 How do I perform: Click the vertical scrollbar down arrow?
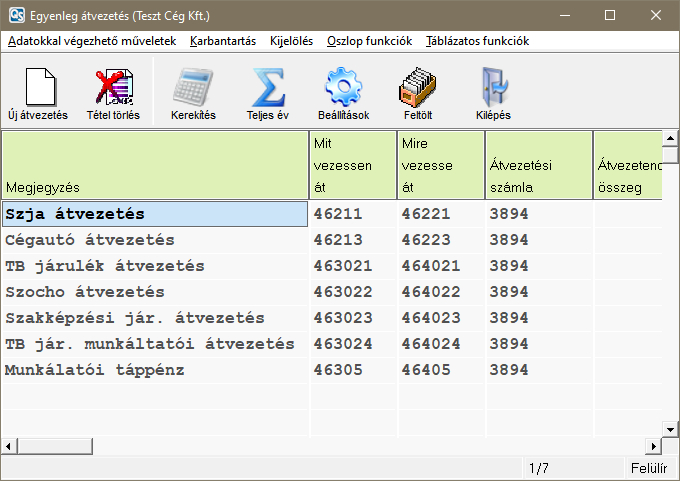(671, 428)
